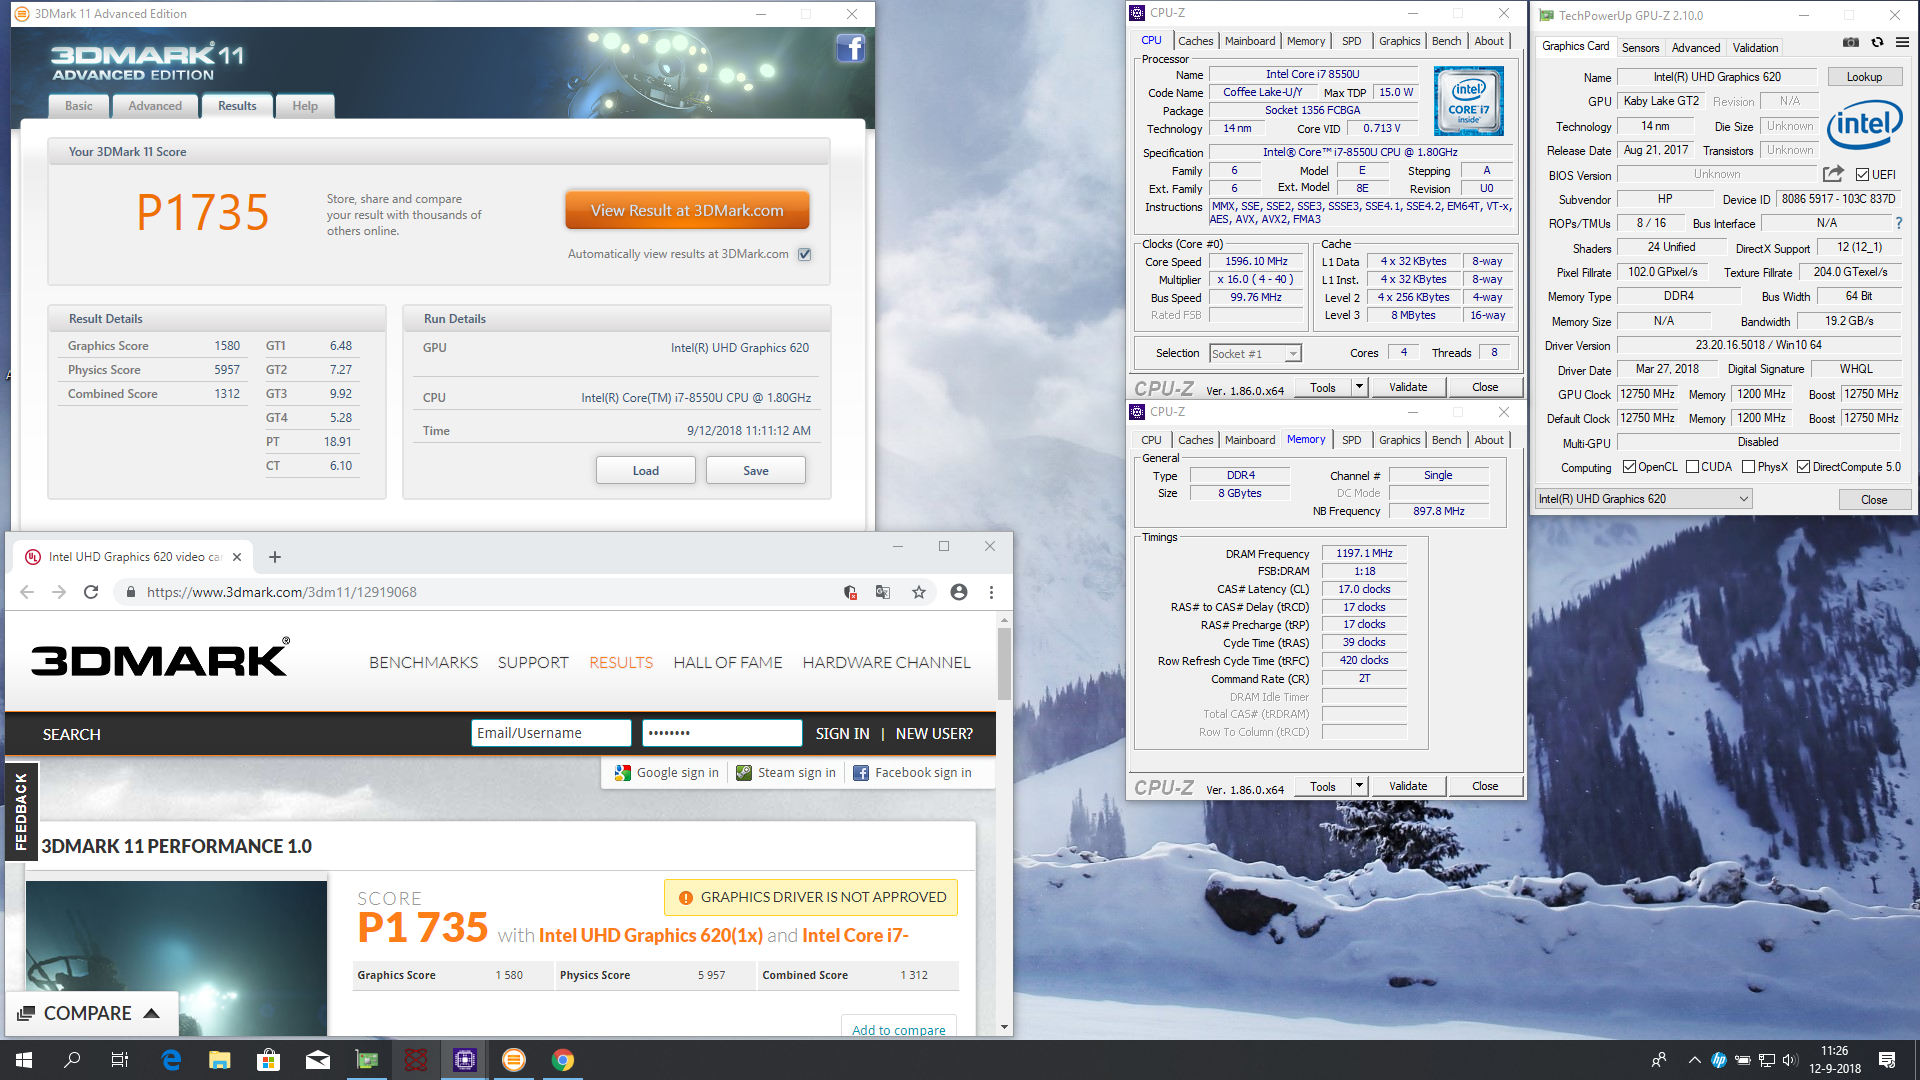The width and height of the screenshot is (1920, 1080).
Task: Click the Save button in Run Details
Action: pyautogui.click(x=756, y=470)
